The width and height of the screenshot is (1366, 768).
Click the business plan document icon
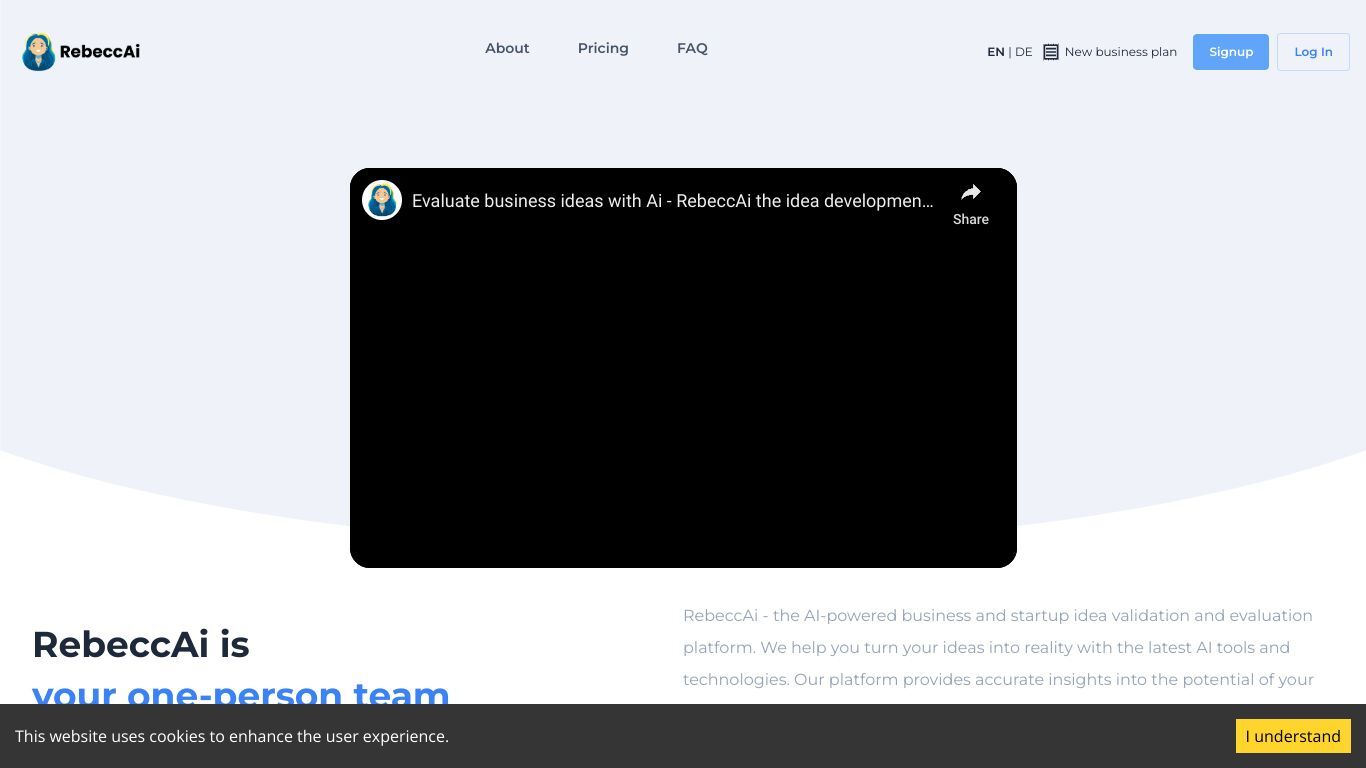point(1051,52)
